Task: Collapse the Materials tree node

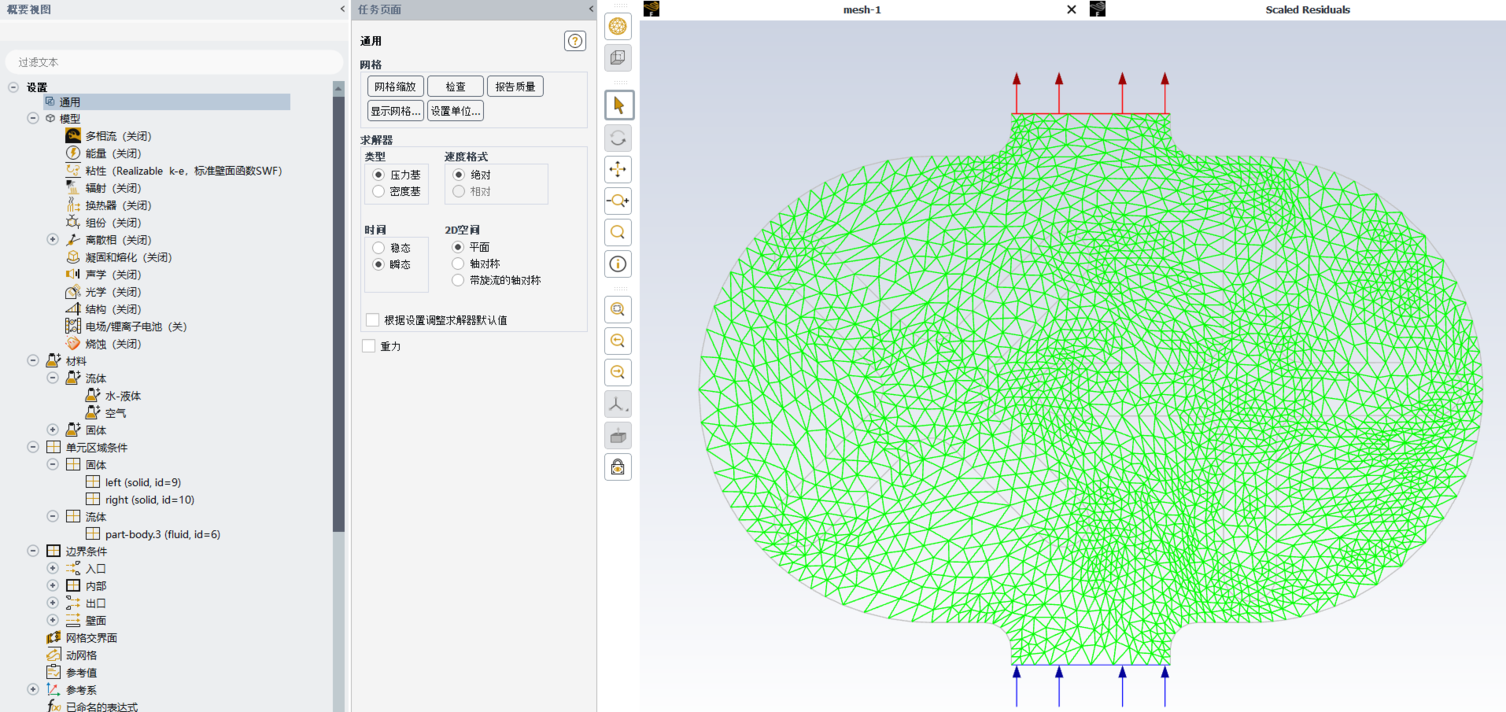Action: click(33, 361)
